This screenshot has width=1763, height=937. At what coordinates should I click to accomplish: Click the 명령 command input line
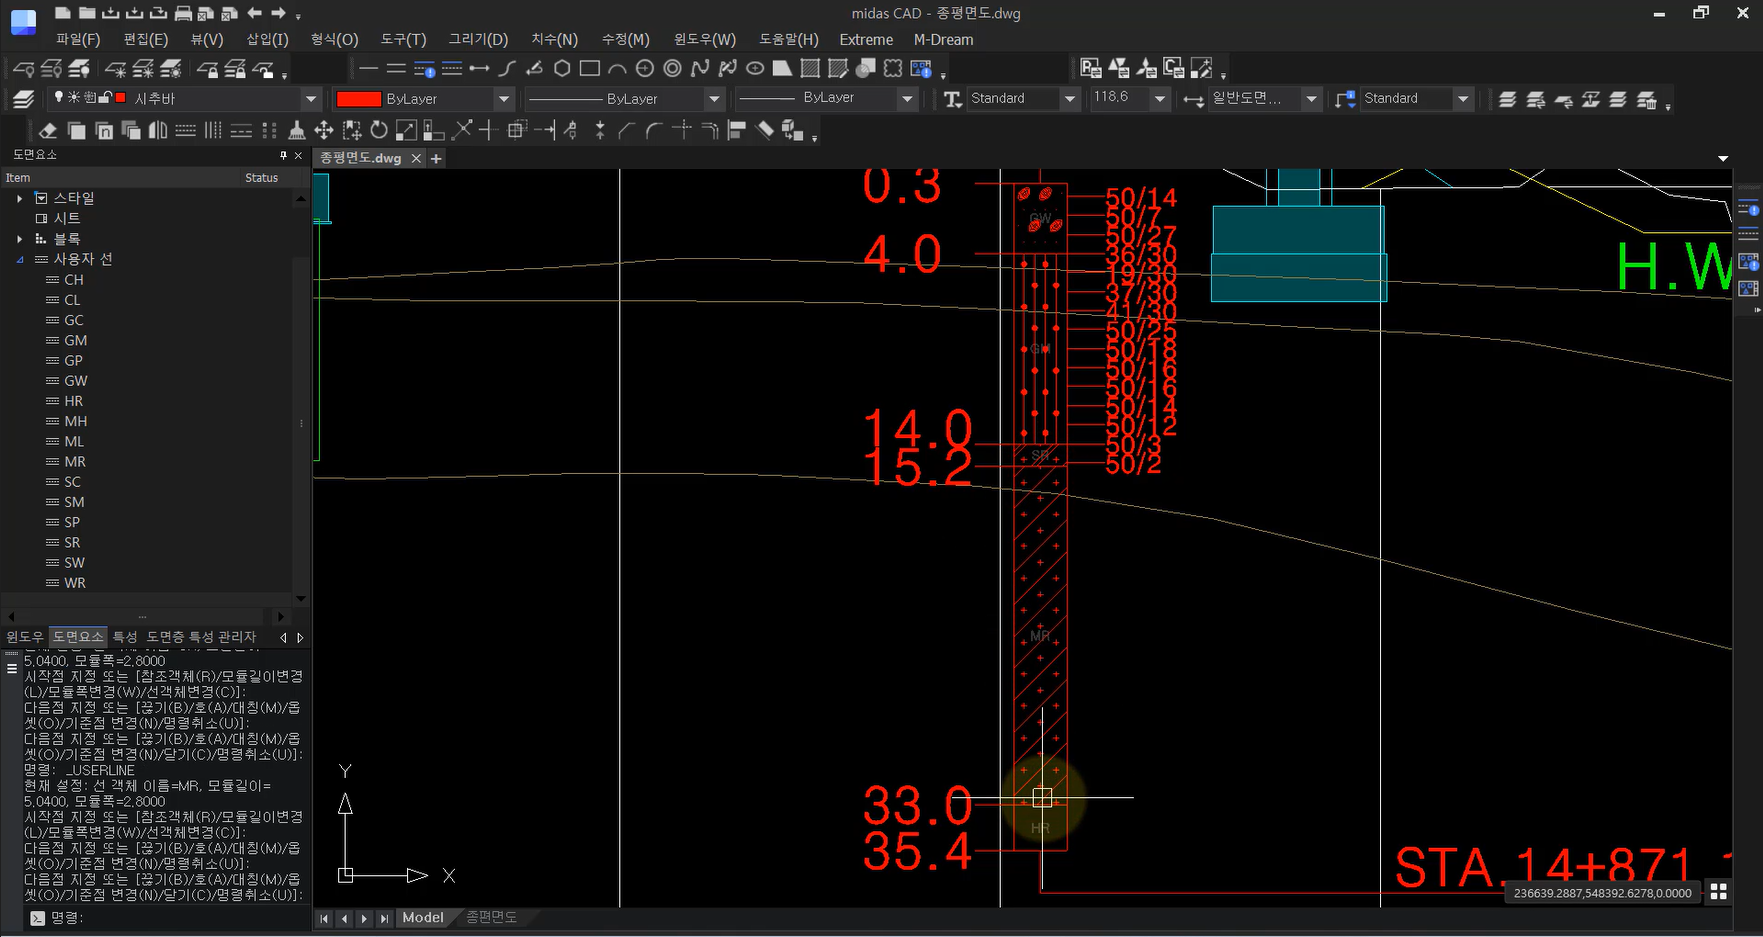click(x=167, y=918)
